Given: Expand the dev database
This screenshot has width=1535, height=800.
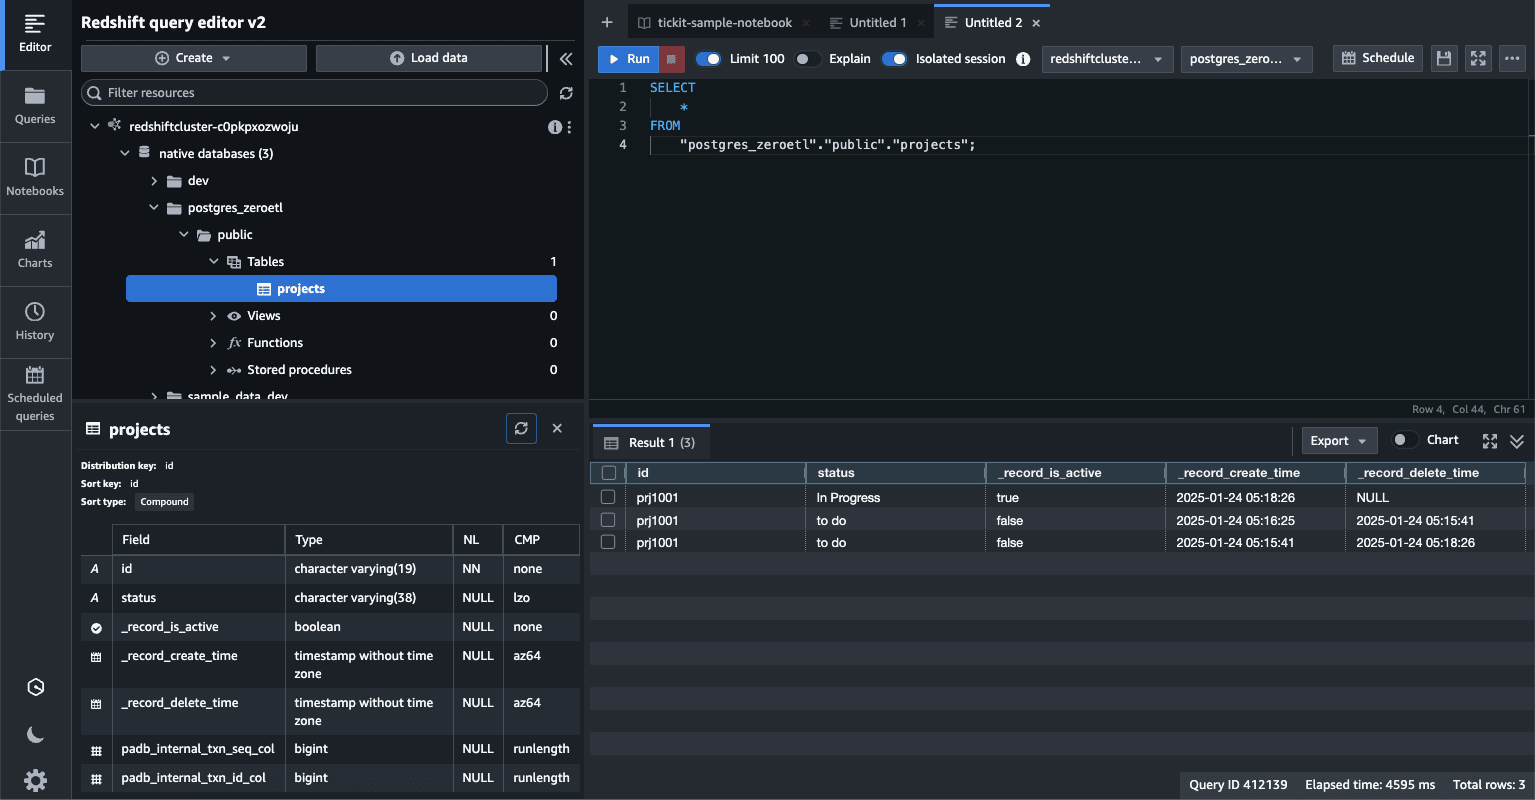Looking at the screenshot, I should tap(154, 181).
